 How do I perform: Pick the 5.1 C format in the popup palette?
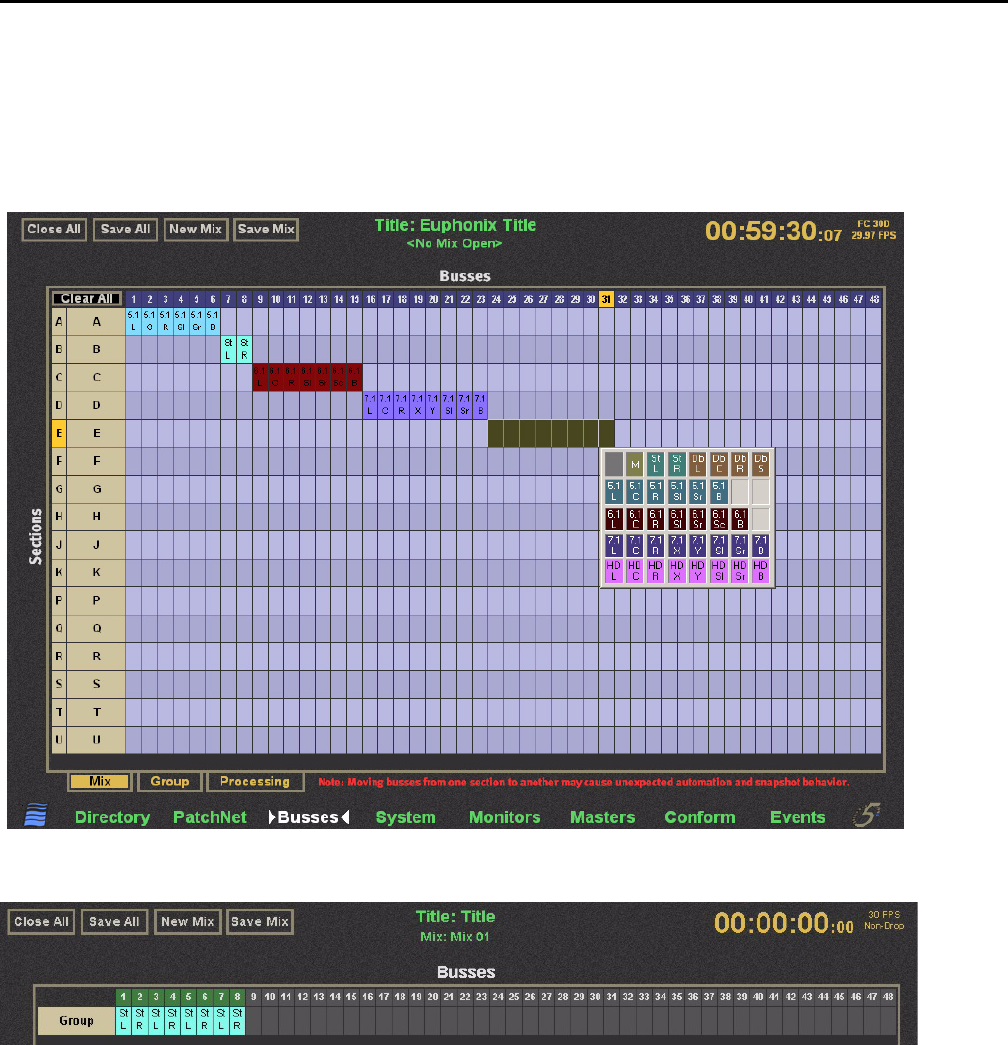[635, 492]
